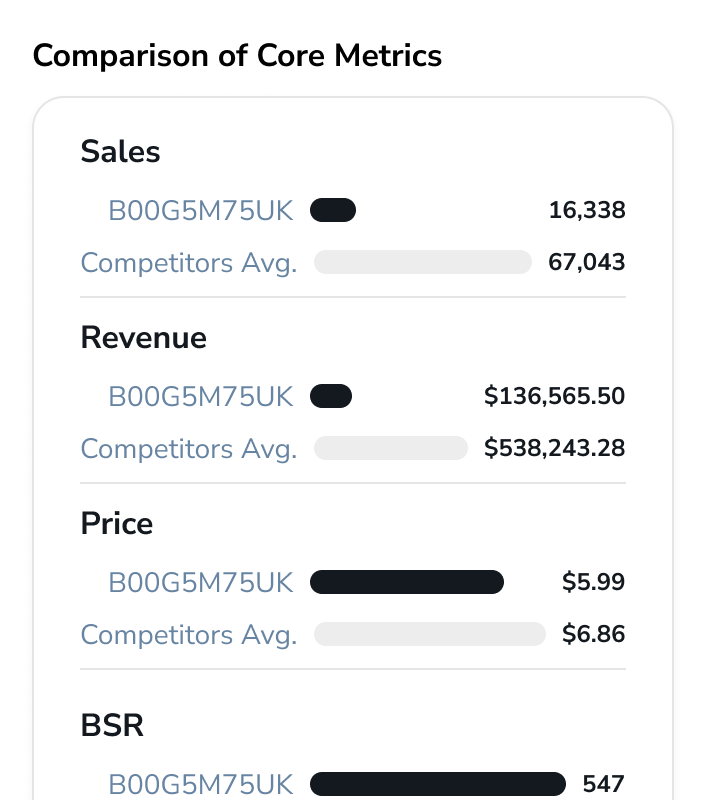This screenshot has height=800, width=706.
Task: Select the $136,565.50 revenue figure
Action: (x=554, y=396)
